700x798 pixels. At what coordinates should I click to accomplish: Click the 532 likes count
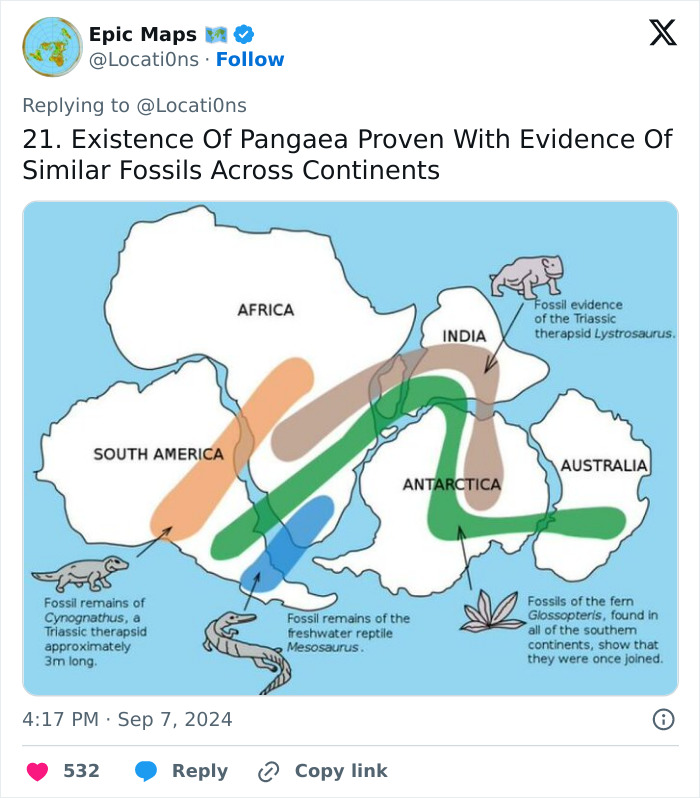82,771
